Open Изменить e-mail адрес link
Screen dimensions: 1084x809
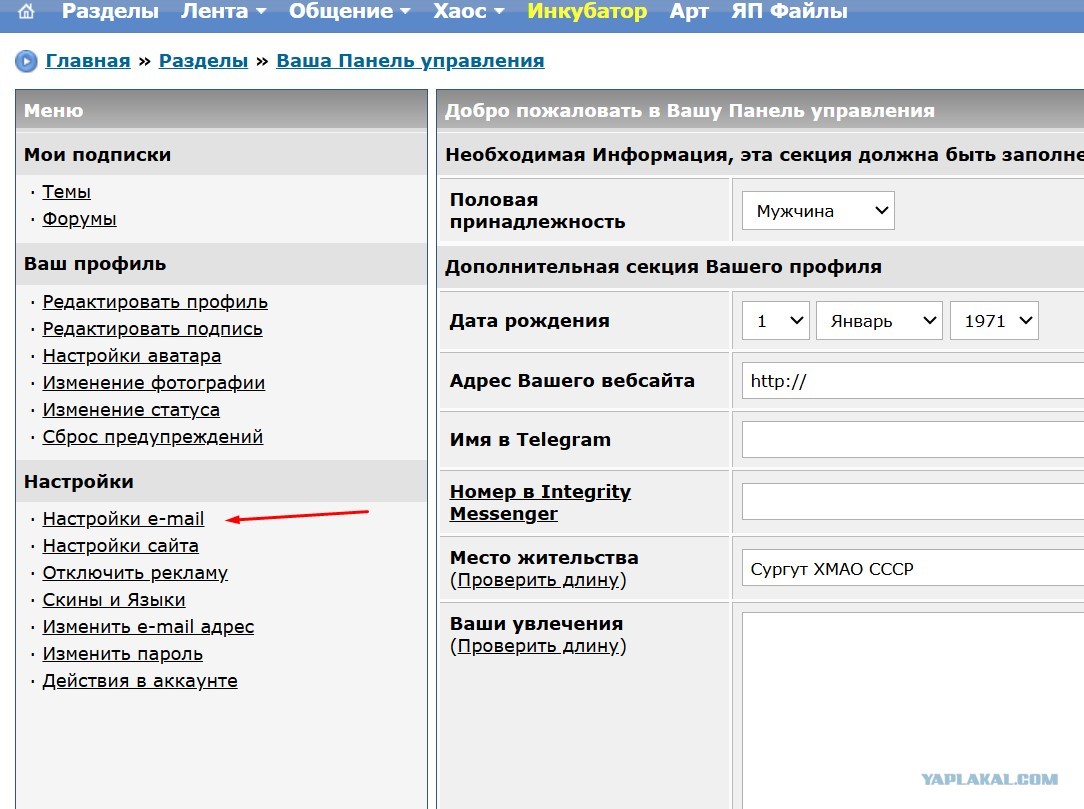click(x=148, y=626)
